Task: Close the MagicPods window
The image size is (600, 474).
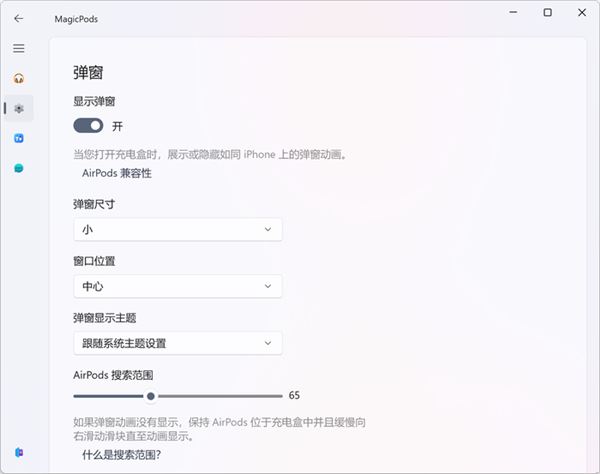Action: (582, 13)
